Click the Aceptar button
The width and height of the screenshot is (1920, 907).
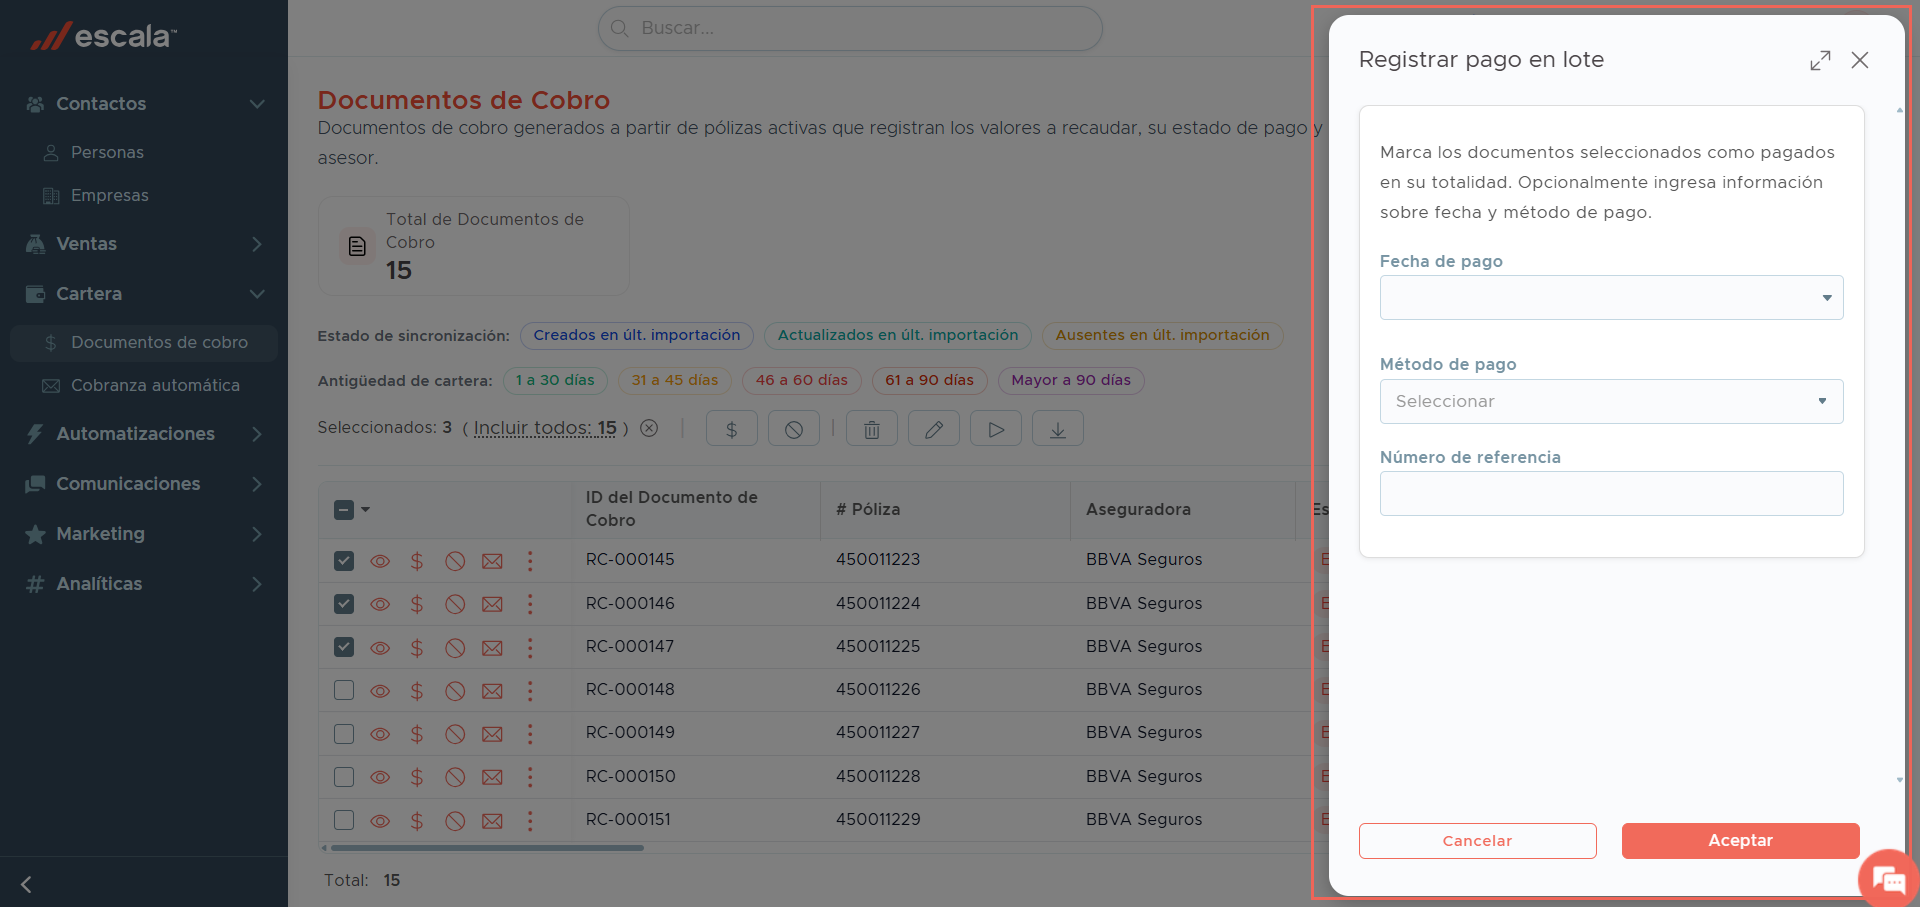tap(1740, 841)
